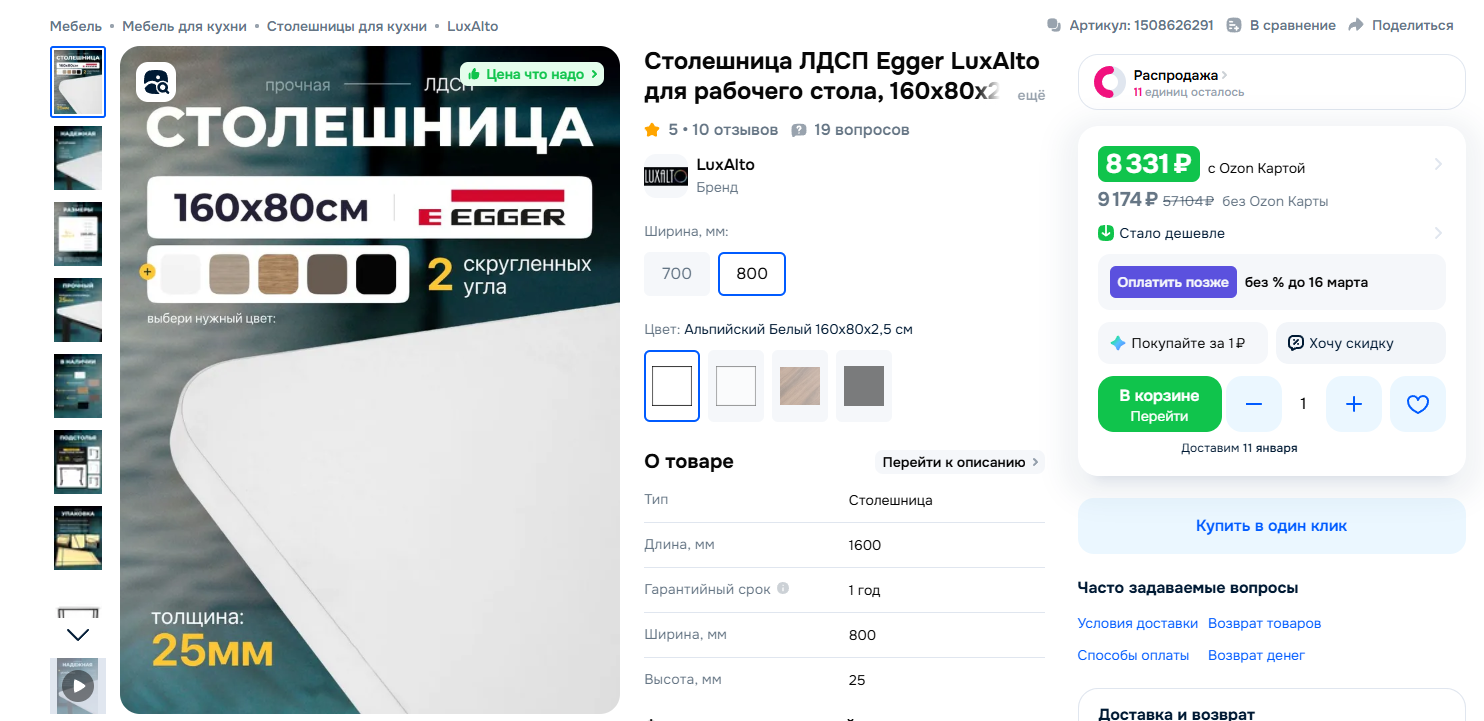
Task: Open visual search icon on product image
Action: 156,82
